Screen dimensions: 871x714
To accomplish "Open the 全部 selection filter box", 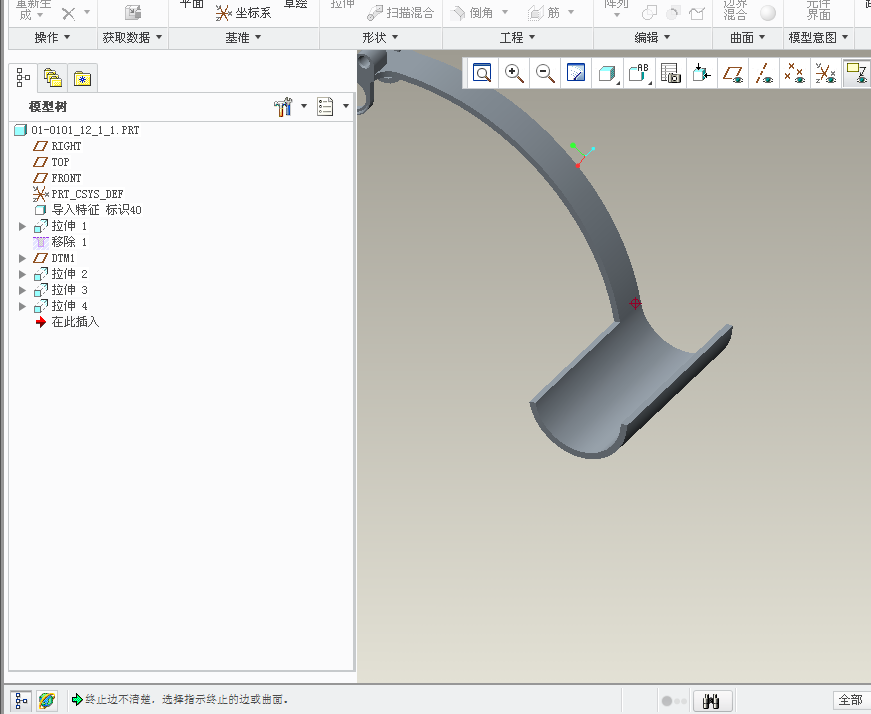I will pos(850,700).
